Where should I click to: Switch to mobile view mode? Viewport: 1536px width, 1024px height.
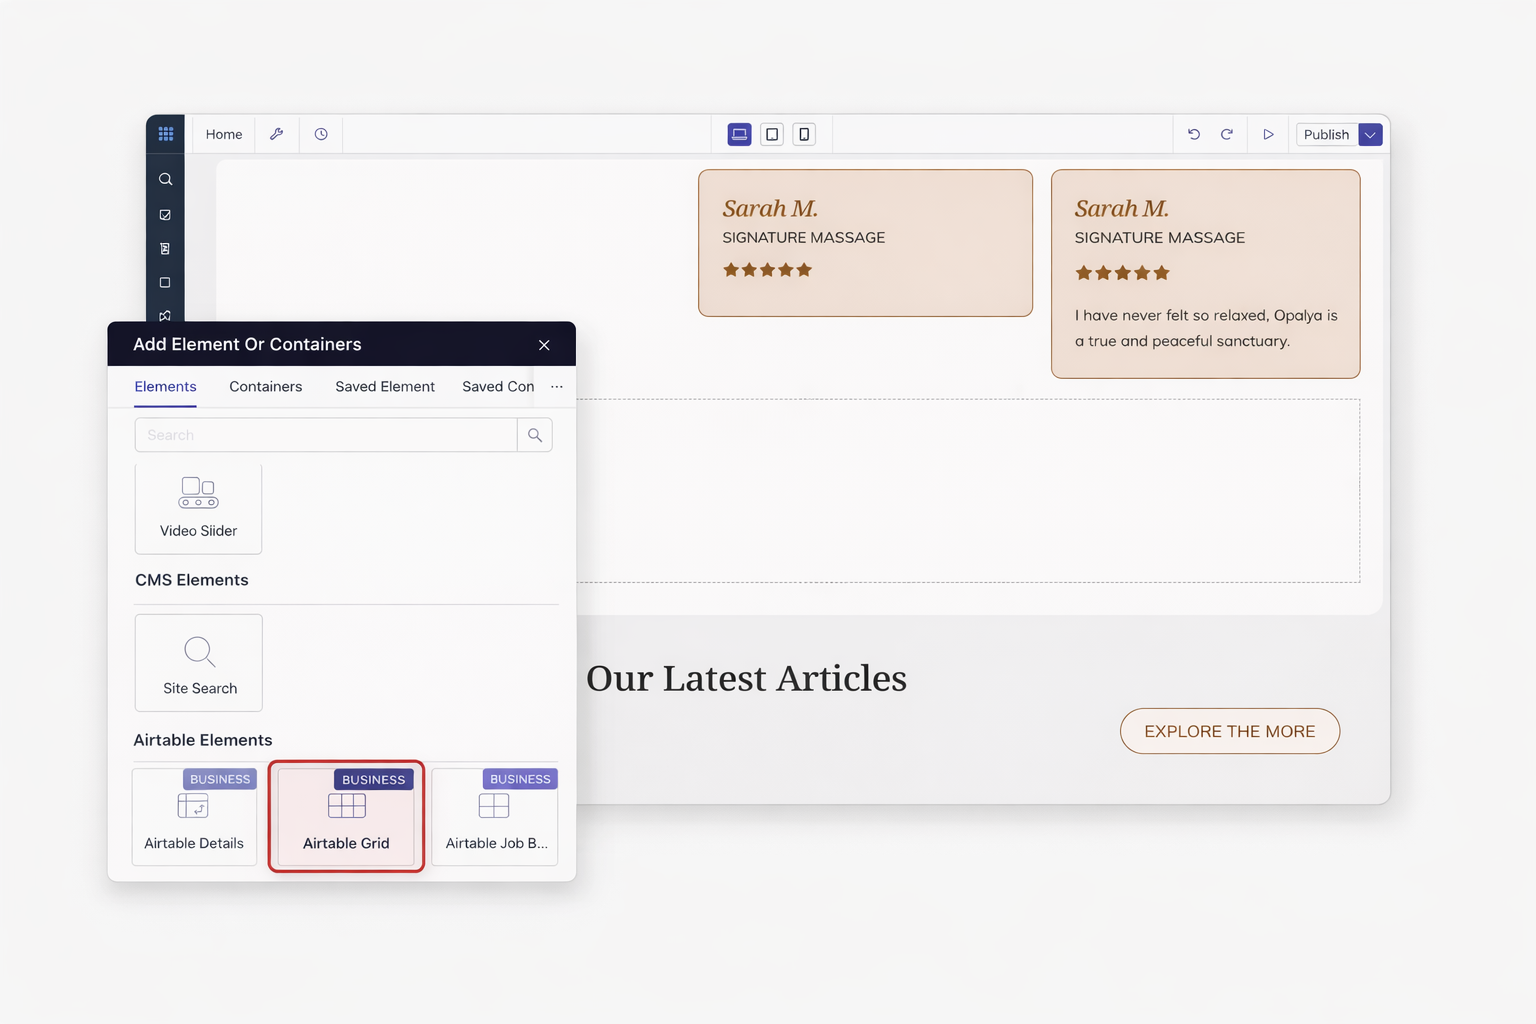804,134
